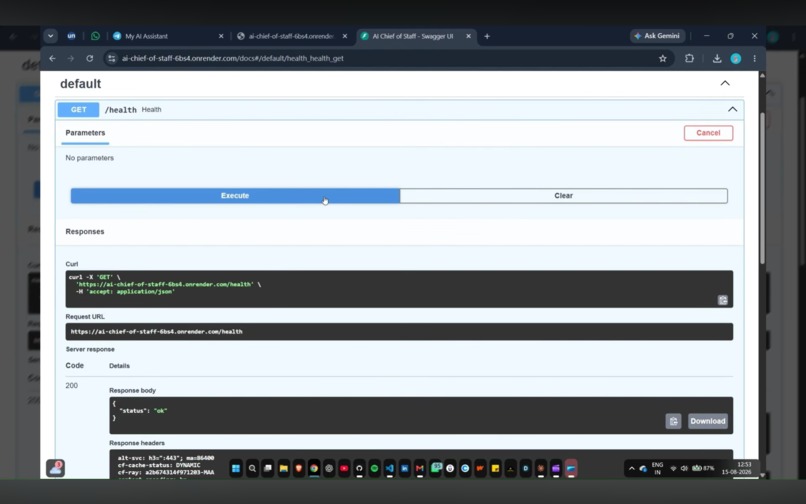Viewport: 806px width, 504px height.
Task: Click the Request URL text box
Action: pyautogui.click(x=399, y=332)
